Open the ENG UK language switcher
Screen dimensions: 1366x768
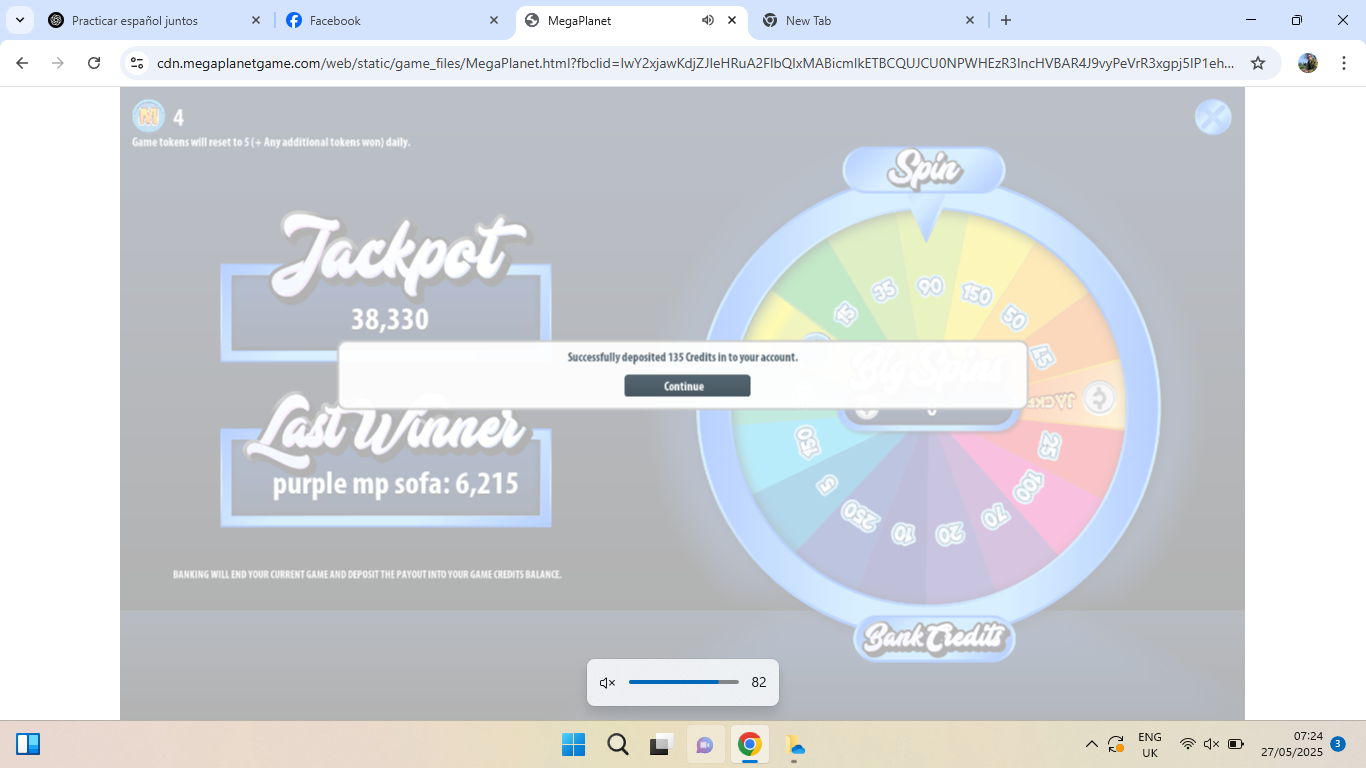click(x=1150, y=745)
